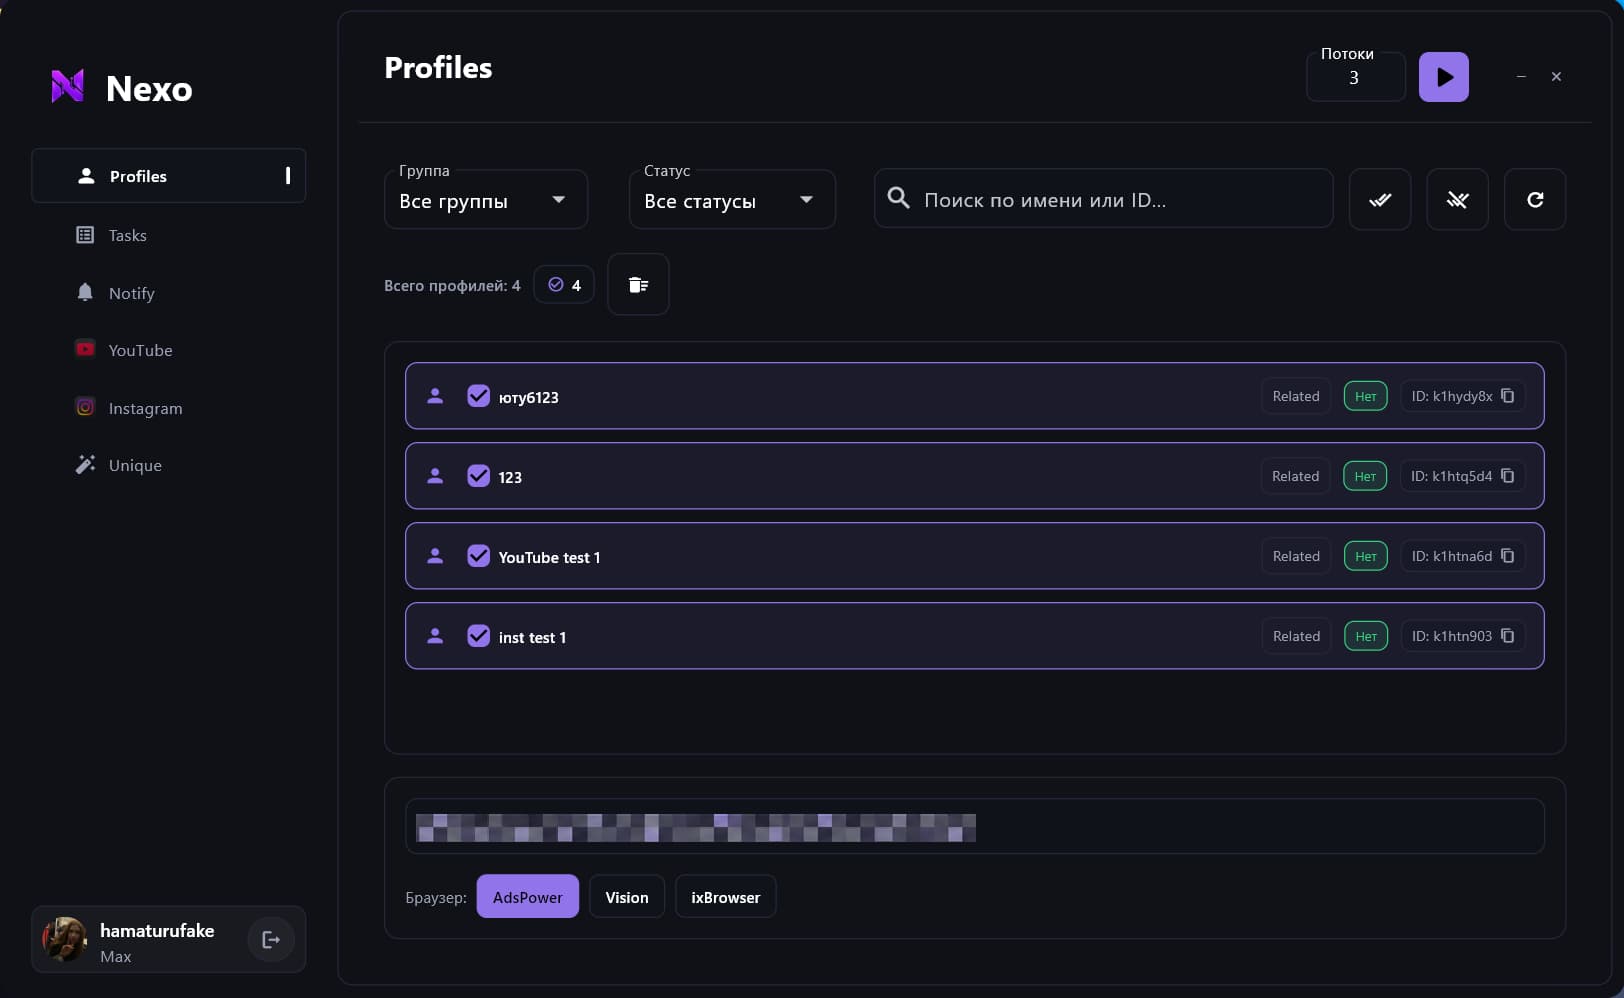Viewport: 1624px width, 998px height.
Task: Select the Vision browser option
Action: 627,897
